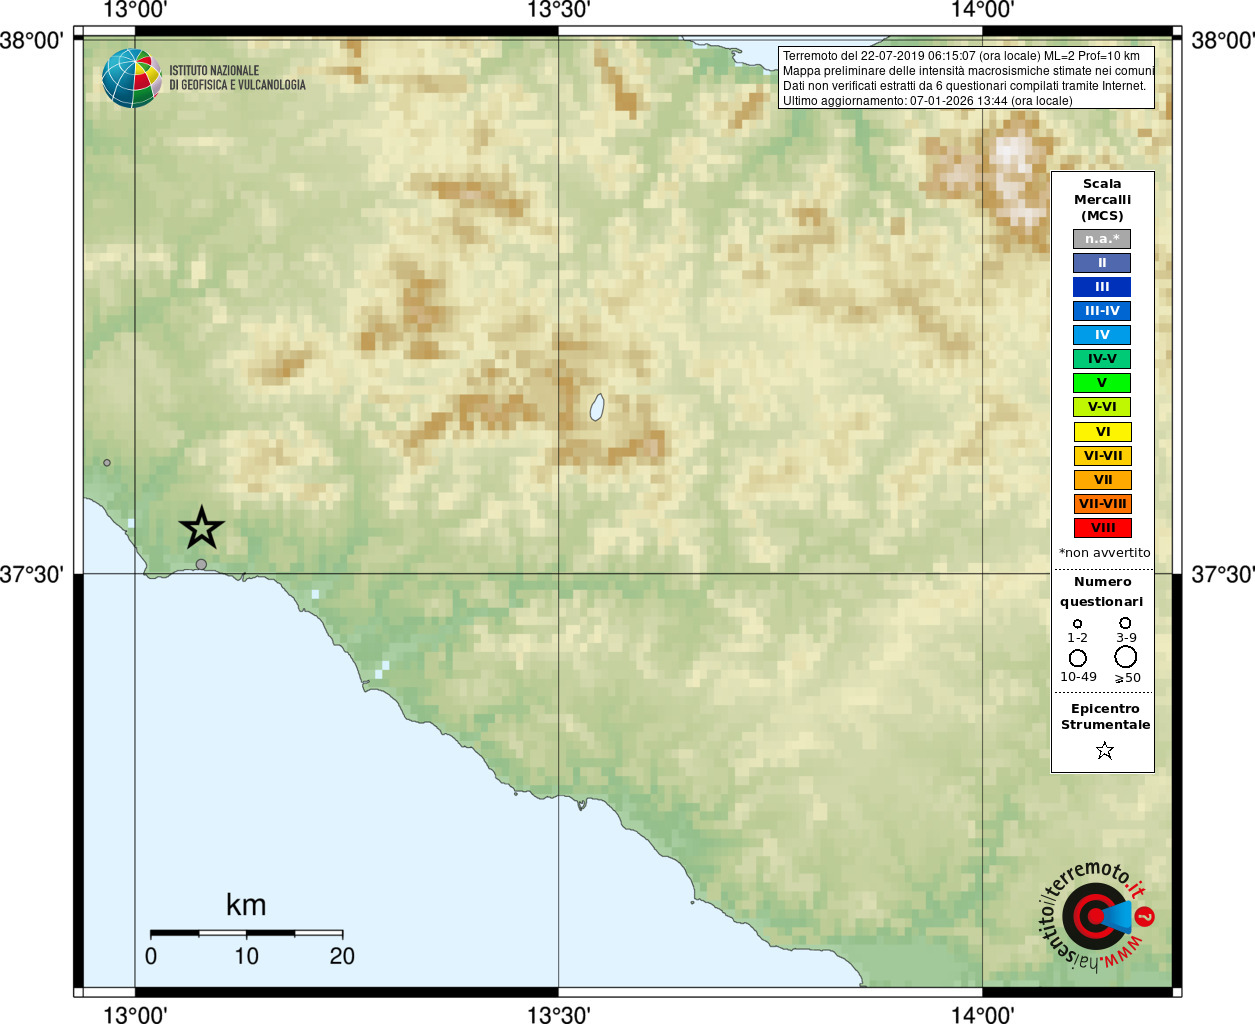Image resolution: width=1255 pixels, height=1024 pixels.
Task: Click the earthquake info text box
Action: pos(966,78)
